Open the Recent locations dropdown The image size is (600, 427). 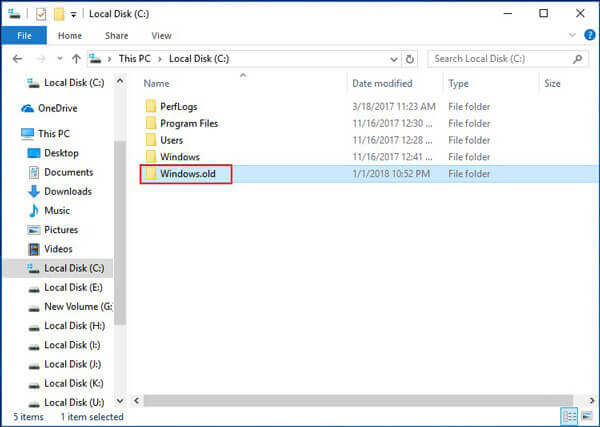pos(60,59)
